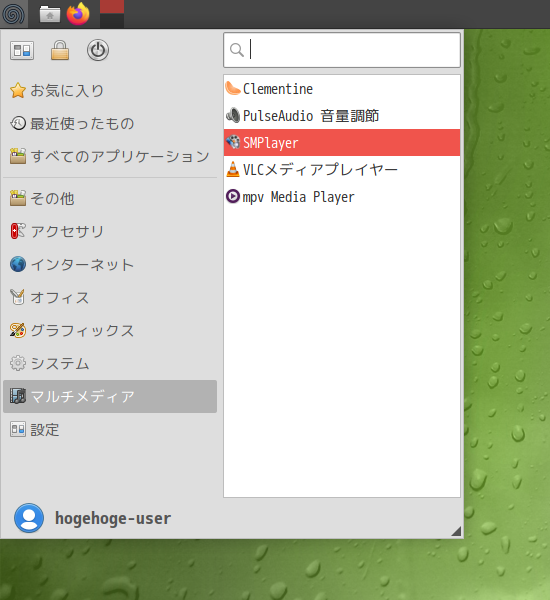Click the clock icon beside 最近使ったもの

[18, 123]
